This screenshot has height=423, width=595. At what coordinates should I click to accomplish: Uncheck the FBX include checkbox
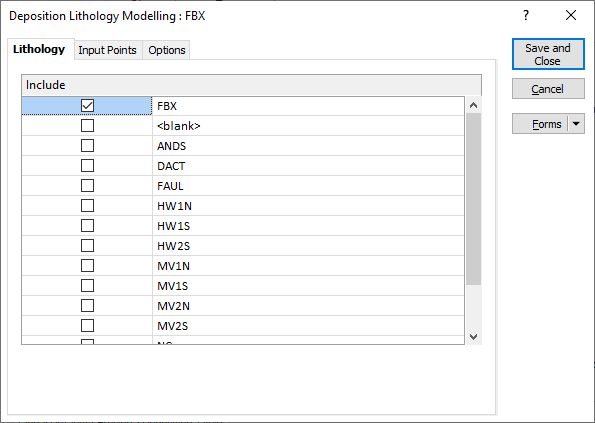[87, 105]
